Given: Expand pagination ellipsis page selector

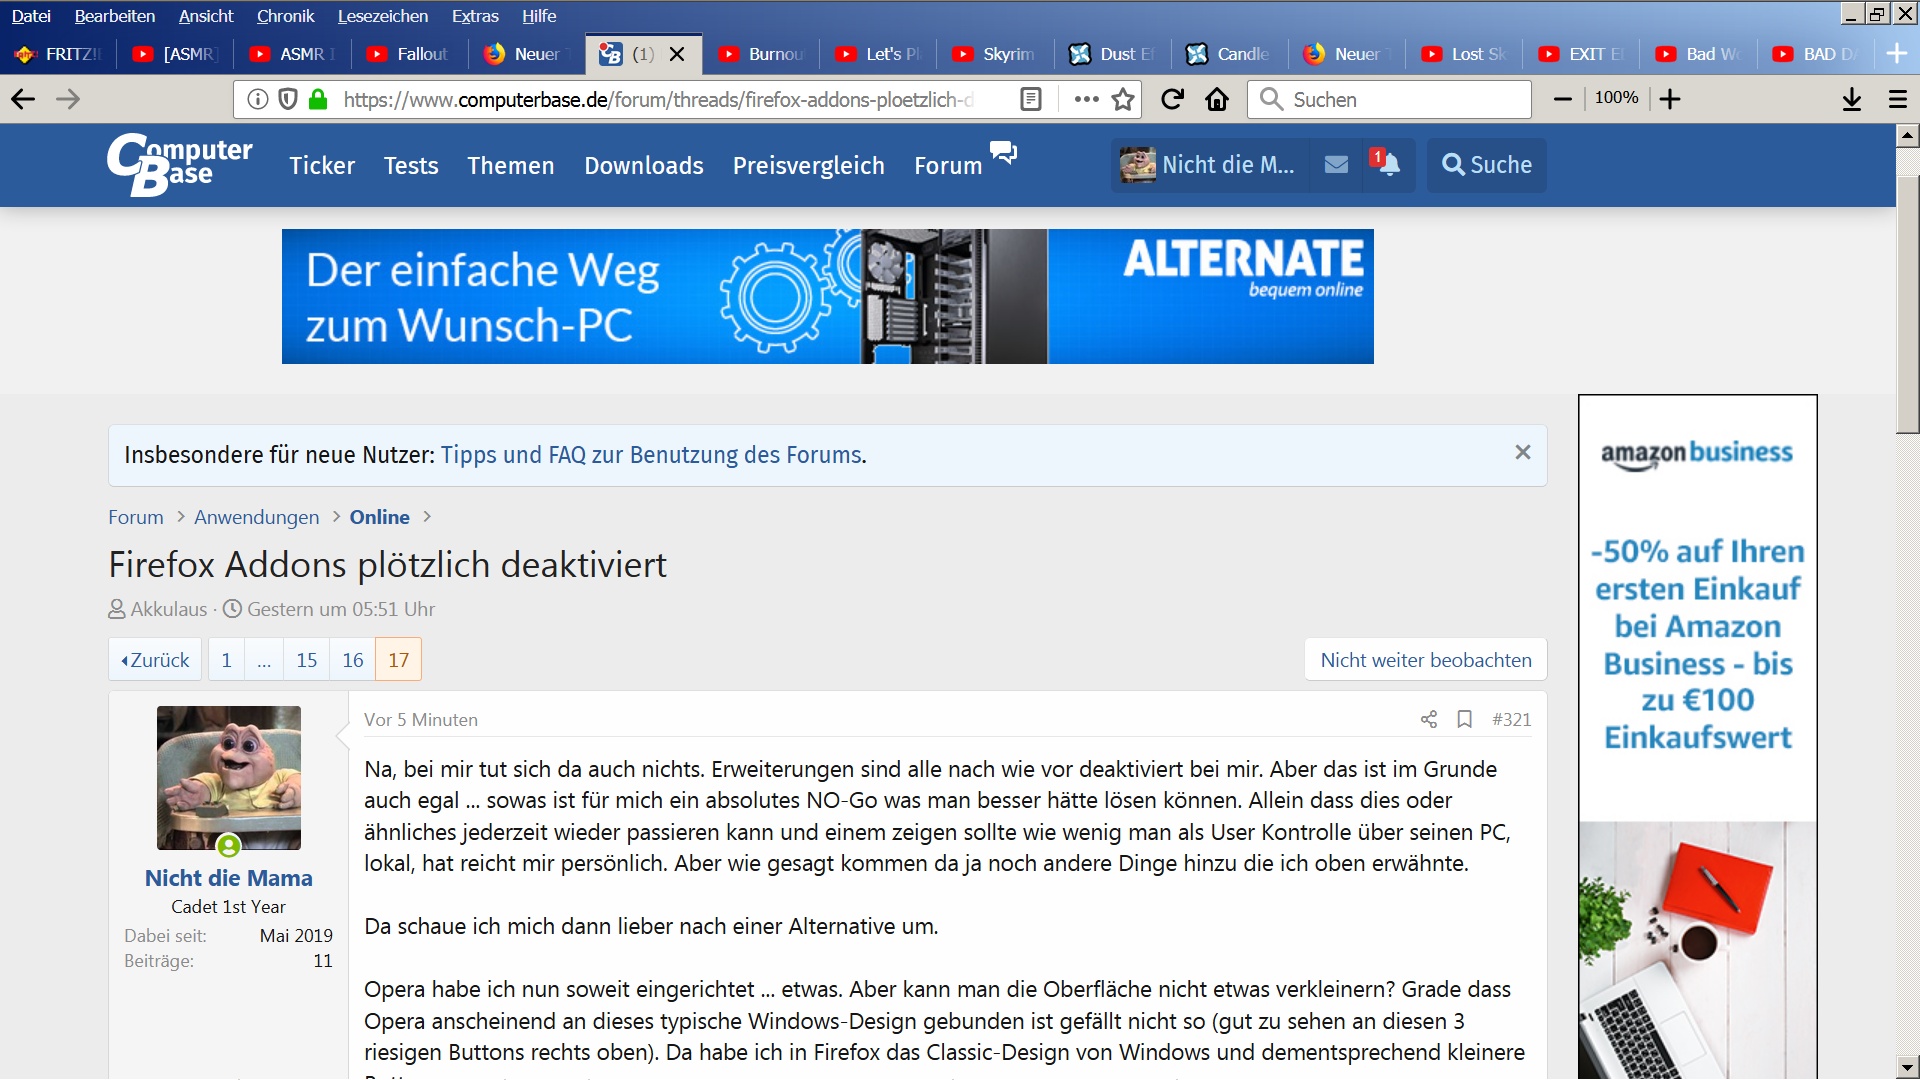Looking at the screenshot, I should tap(264, 660).
